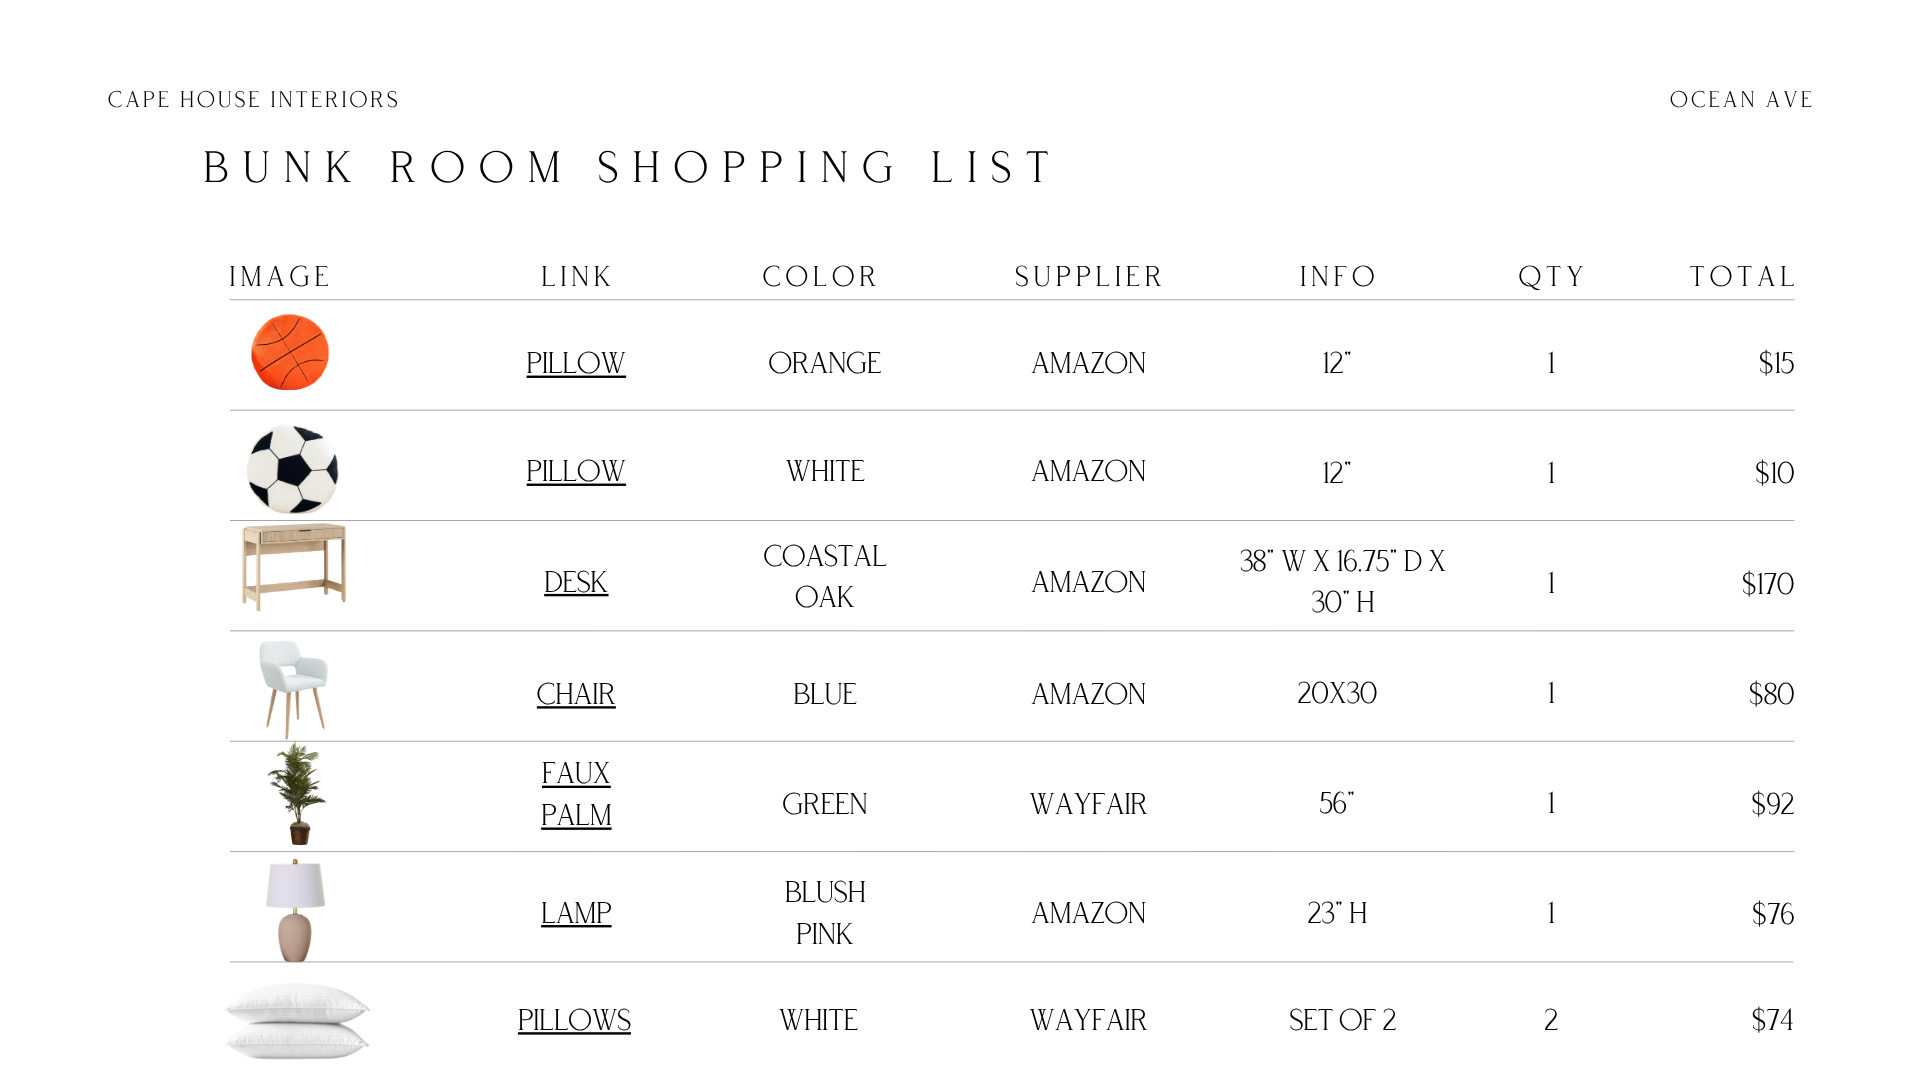Open the white soccer PILLOW link
Screen dimensions: 1920x1080
point(576,471)
